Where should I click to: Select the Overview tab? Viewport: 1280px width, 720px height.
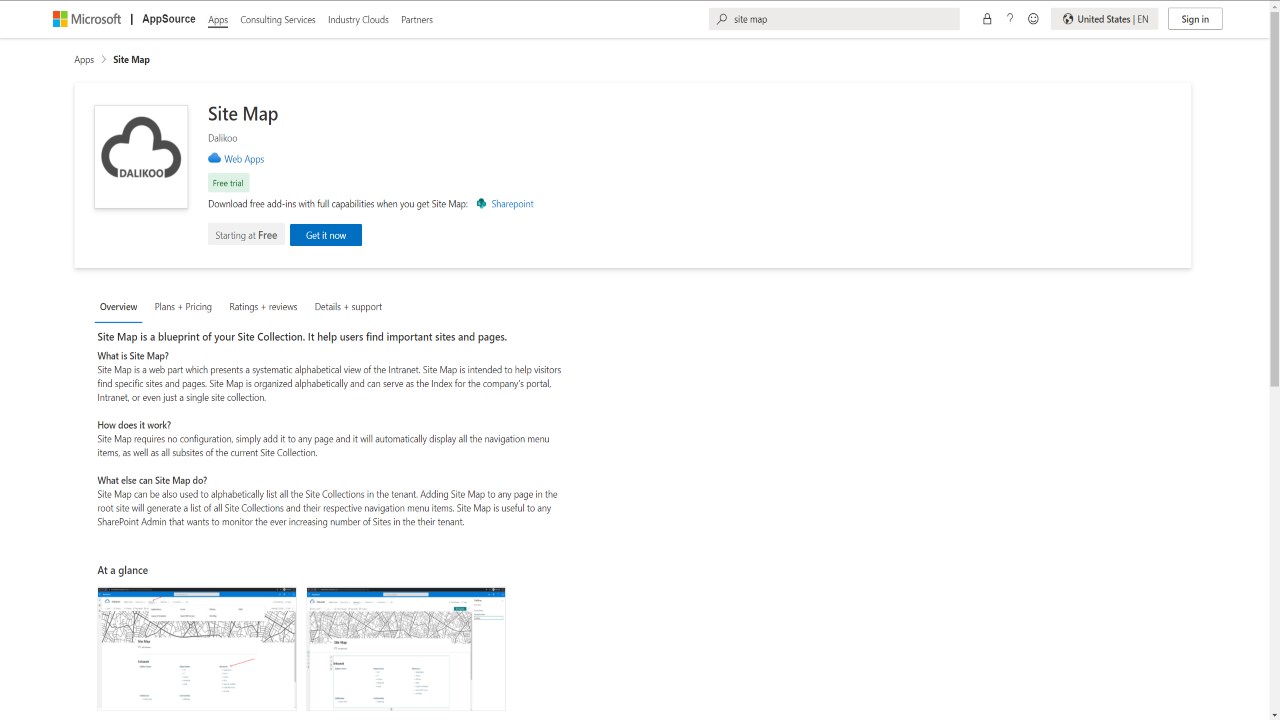click(x=119, y=307)
